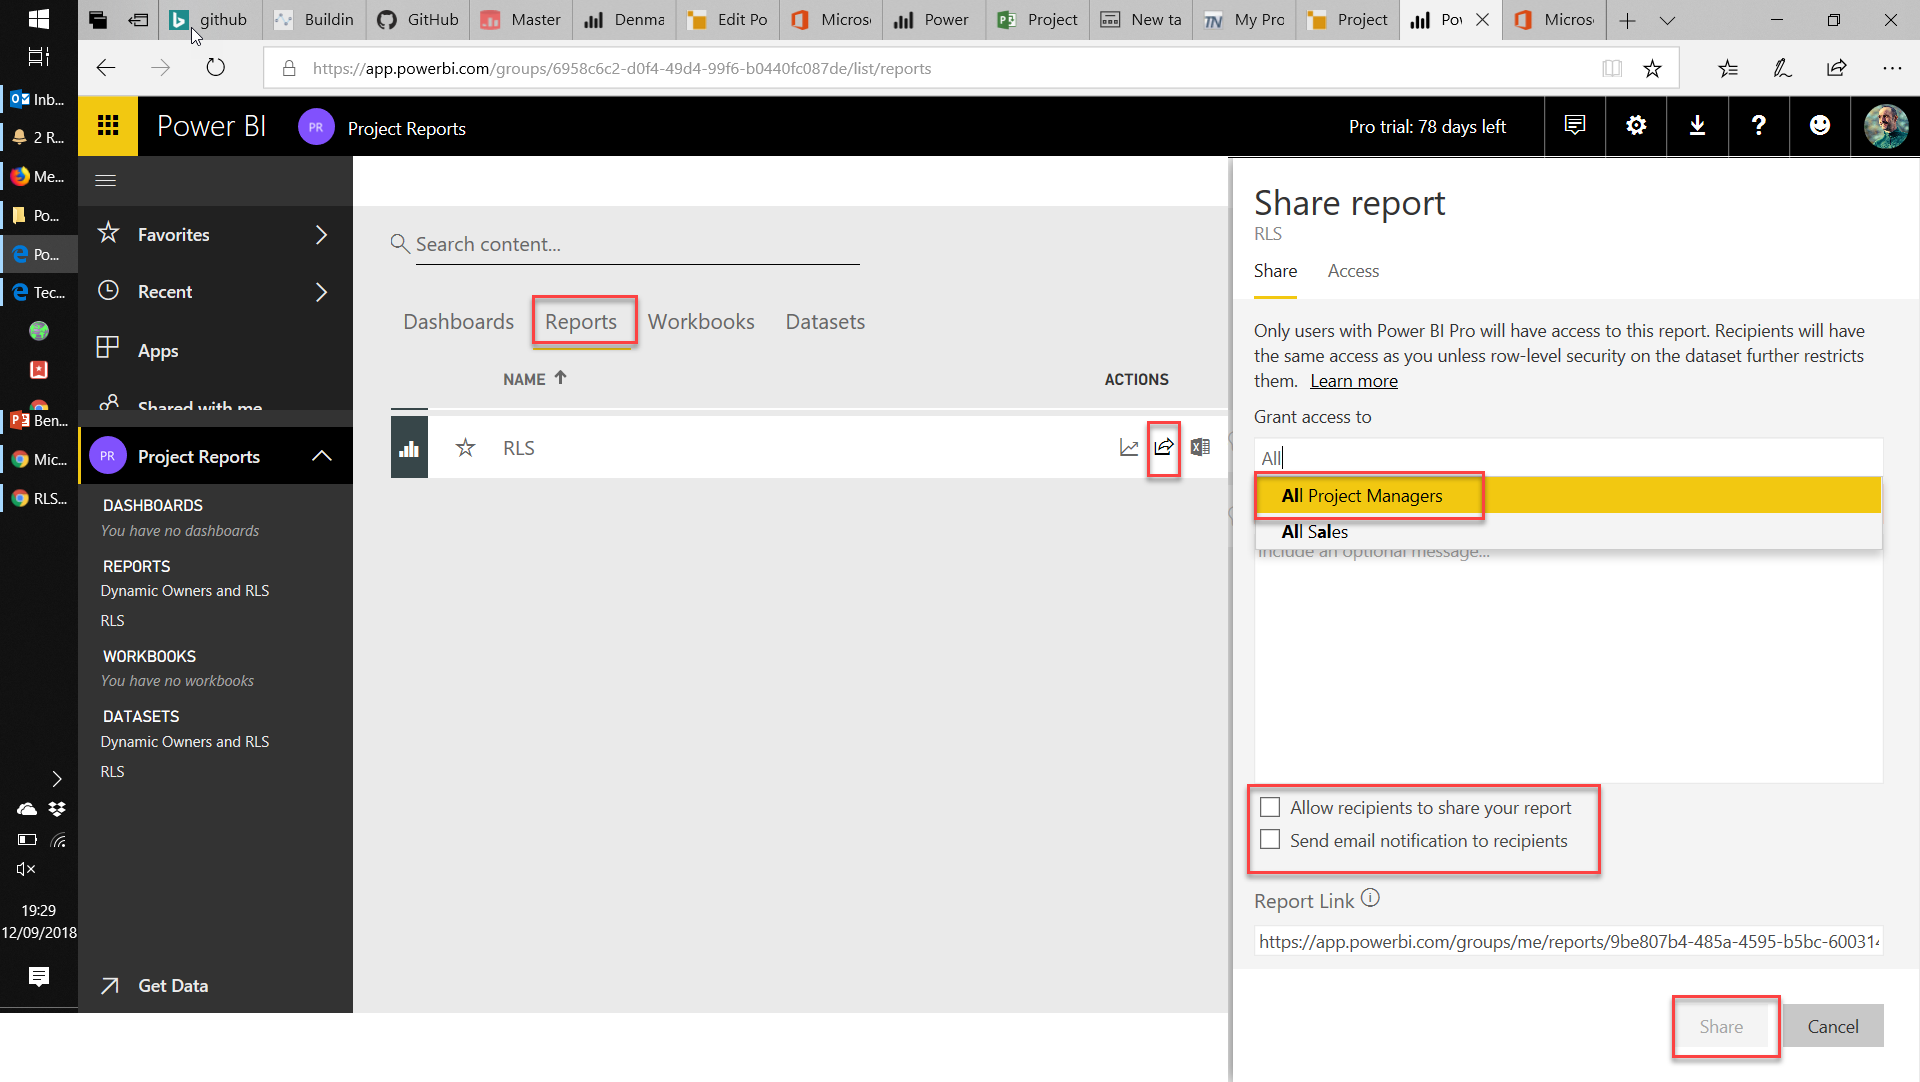
Task: Open the settings gear in Power BI header
Action: point(1636,126)
